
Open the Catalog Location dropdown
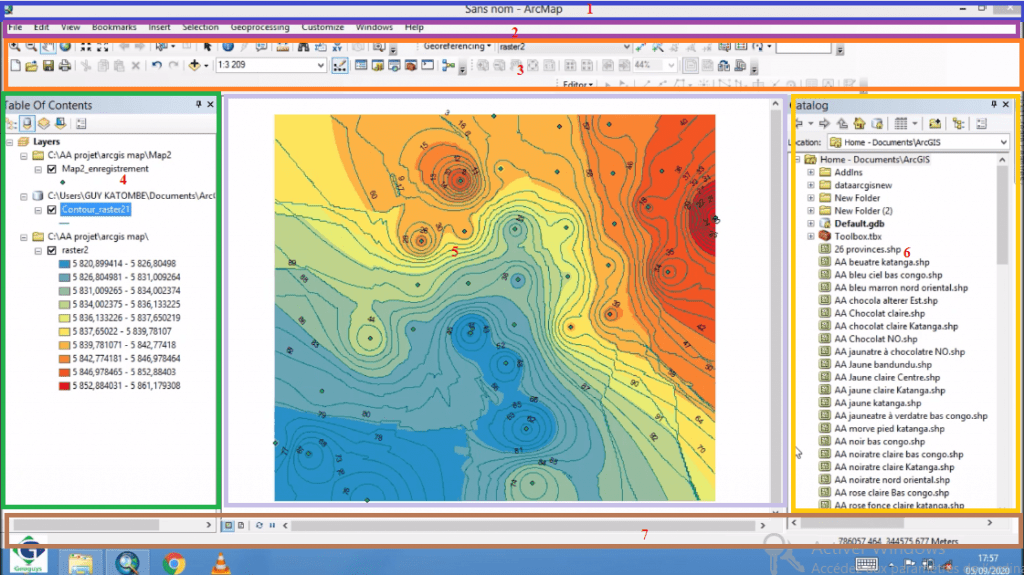[1003, 143]
